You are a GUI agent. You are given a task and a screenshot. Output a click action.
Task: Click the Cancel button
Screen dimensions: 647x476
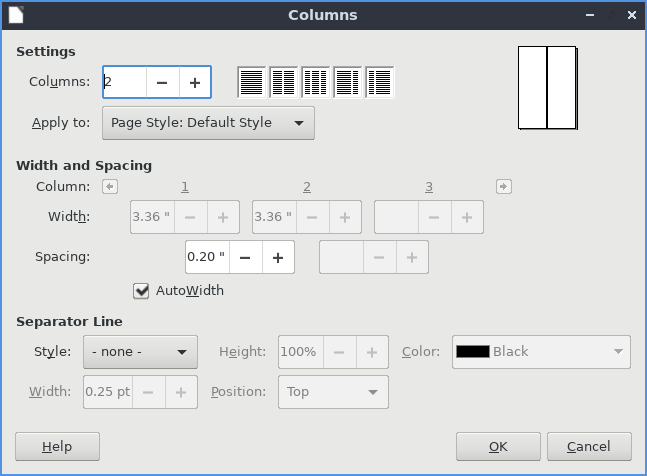(588, 446)
